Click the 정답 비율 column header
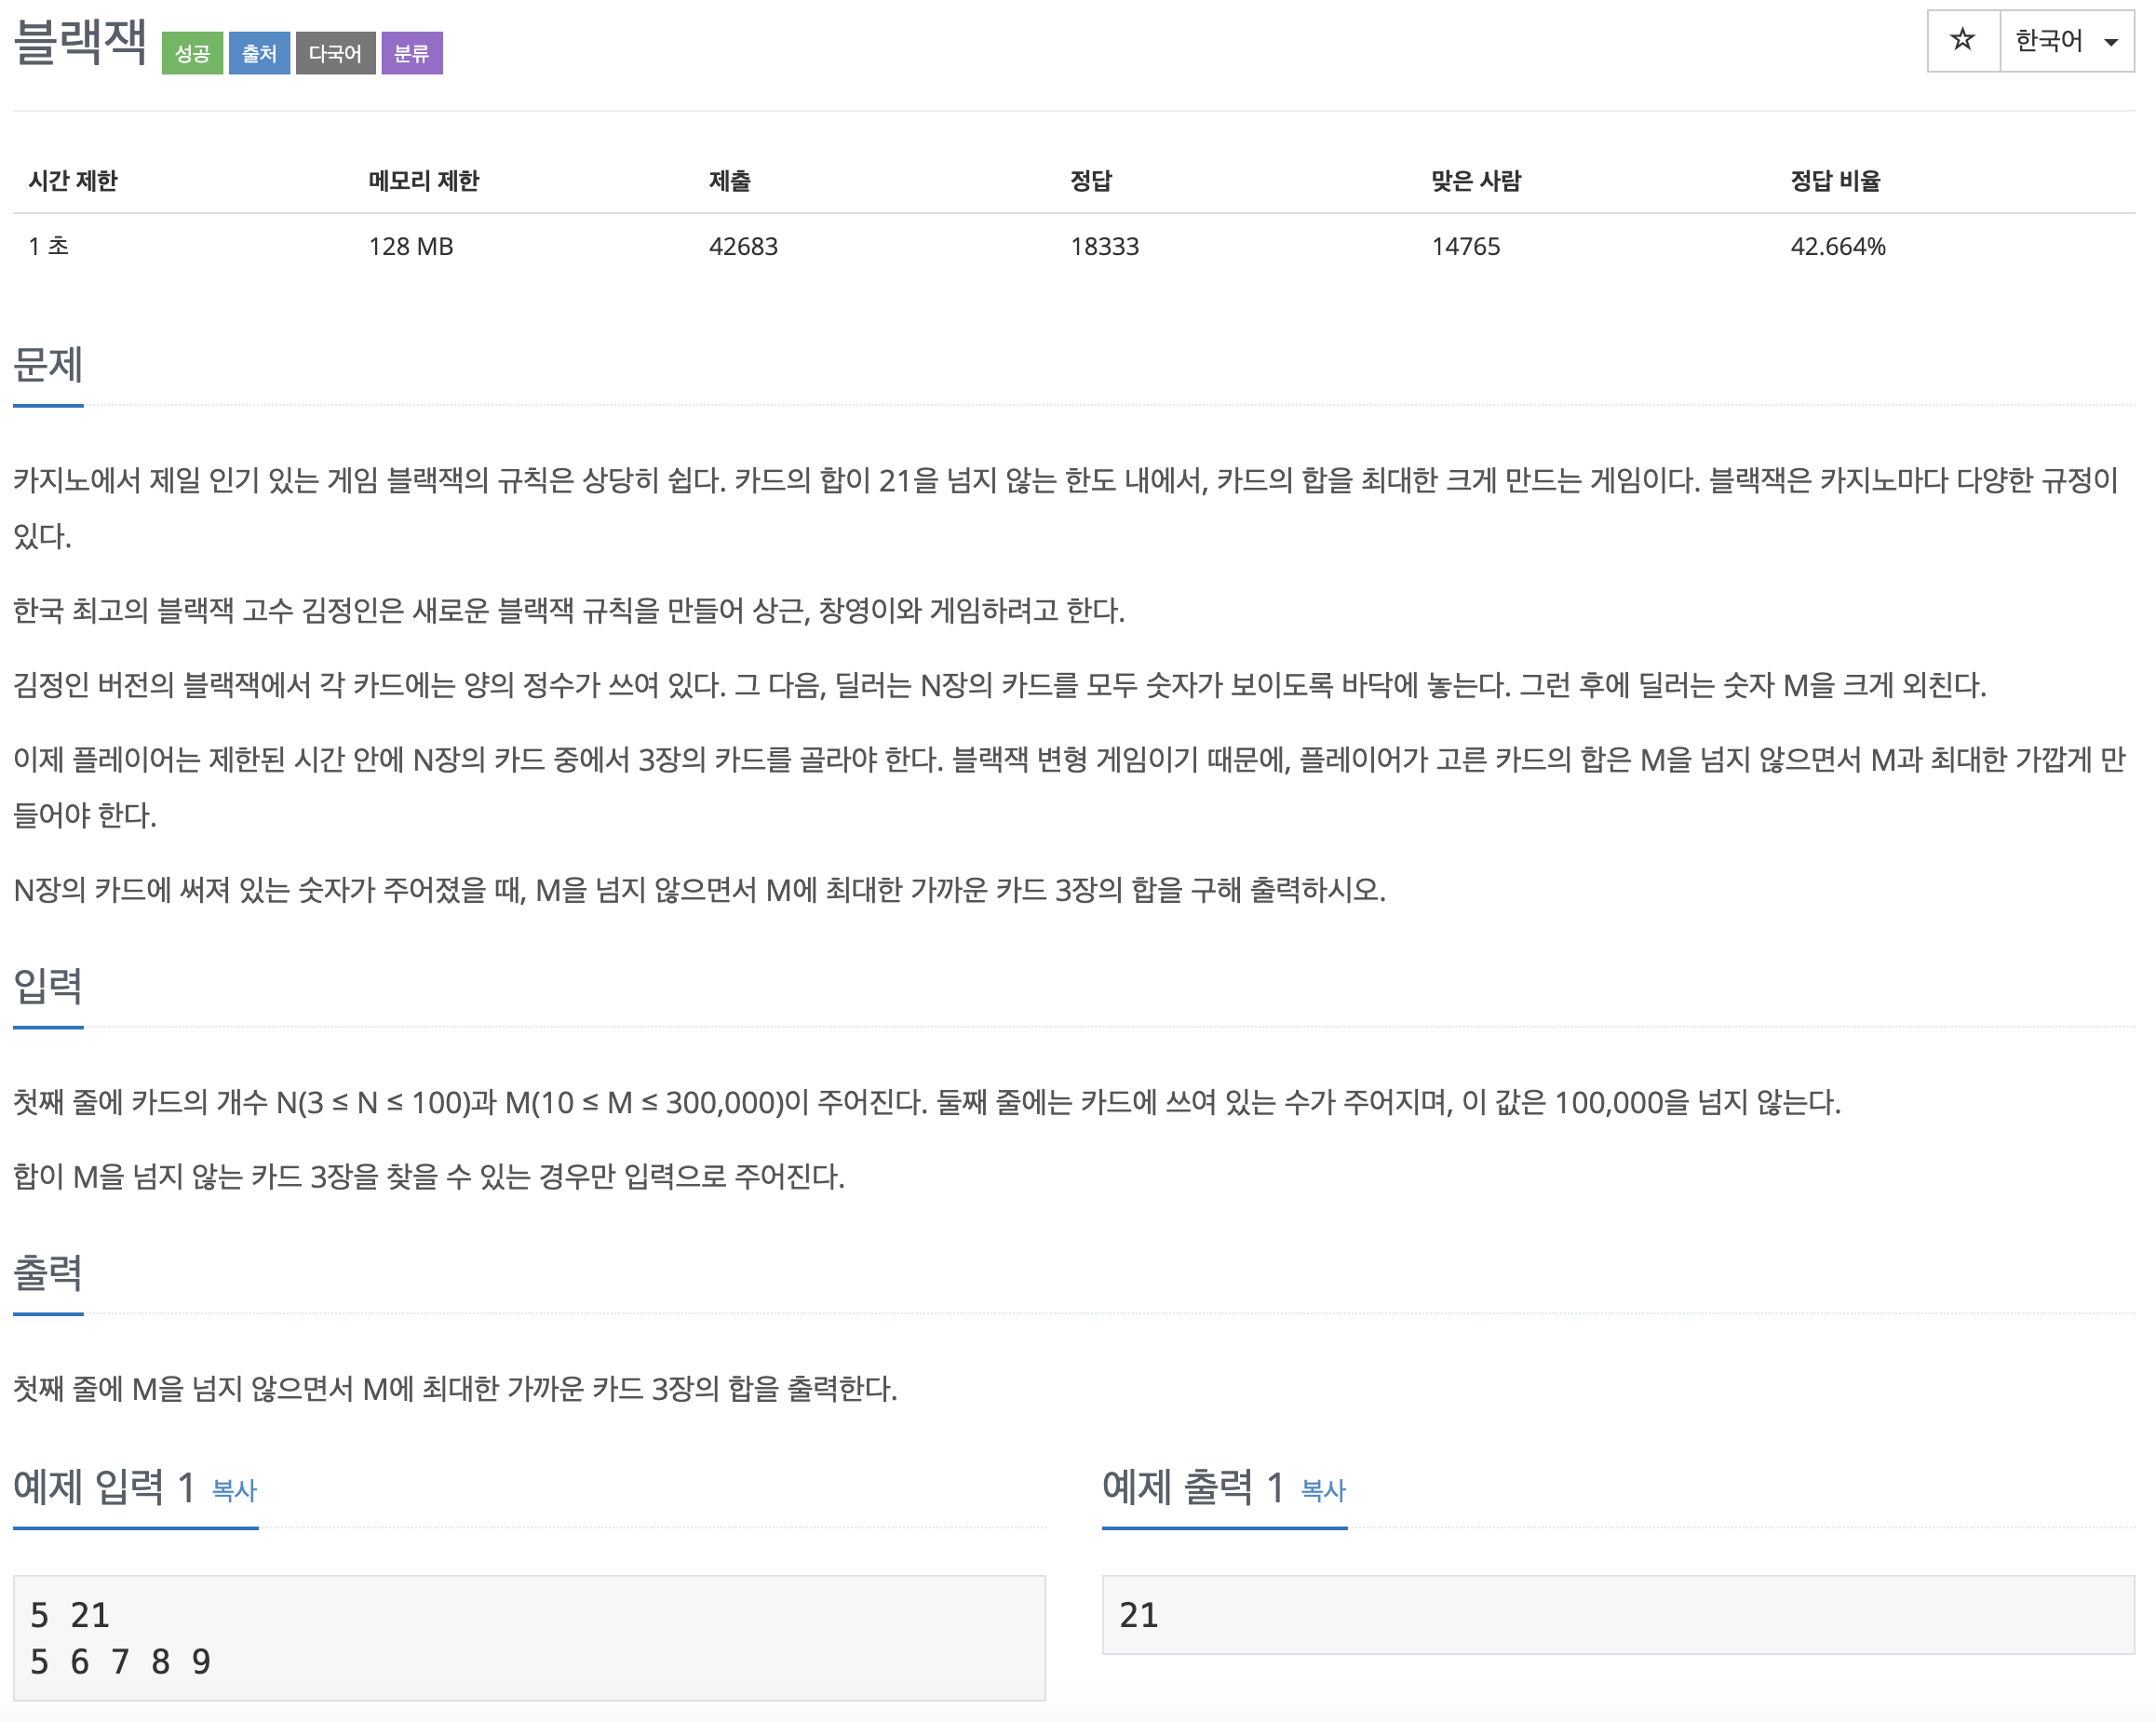 tap(1834, 181)
